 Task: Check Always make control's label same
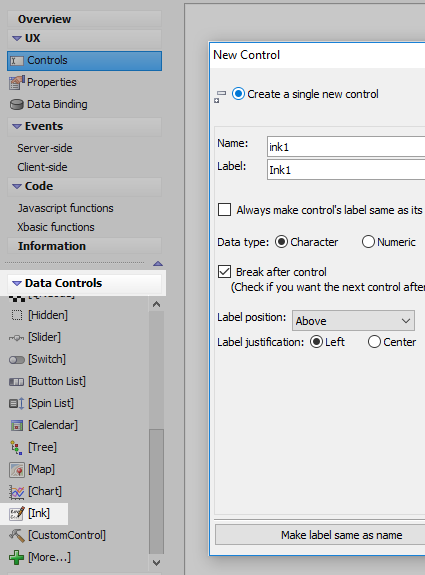224,210
